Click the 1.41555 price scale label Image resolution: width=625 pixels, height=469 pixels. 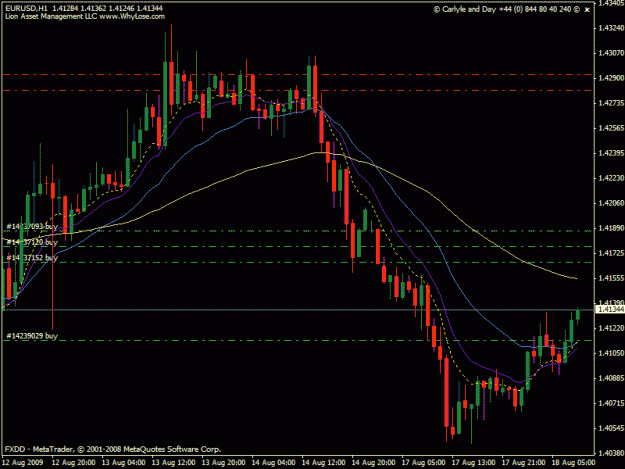(x=611, y=278)
